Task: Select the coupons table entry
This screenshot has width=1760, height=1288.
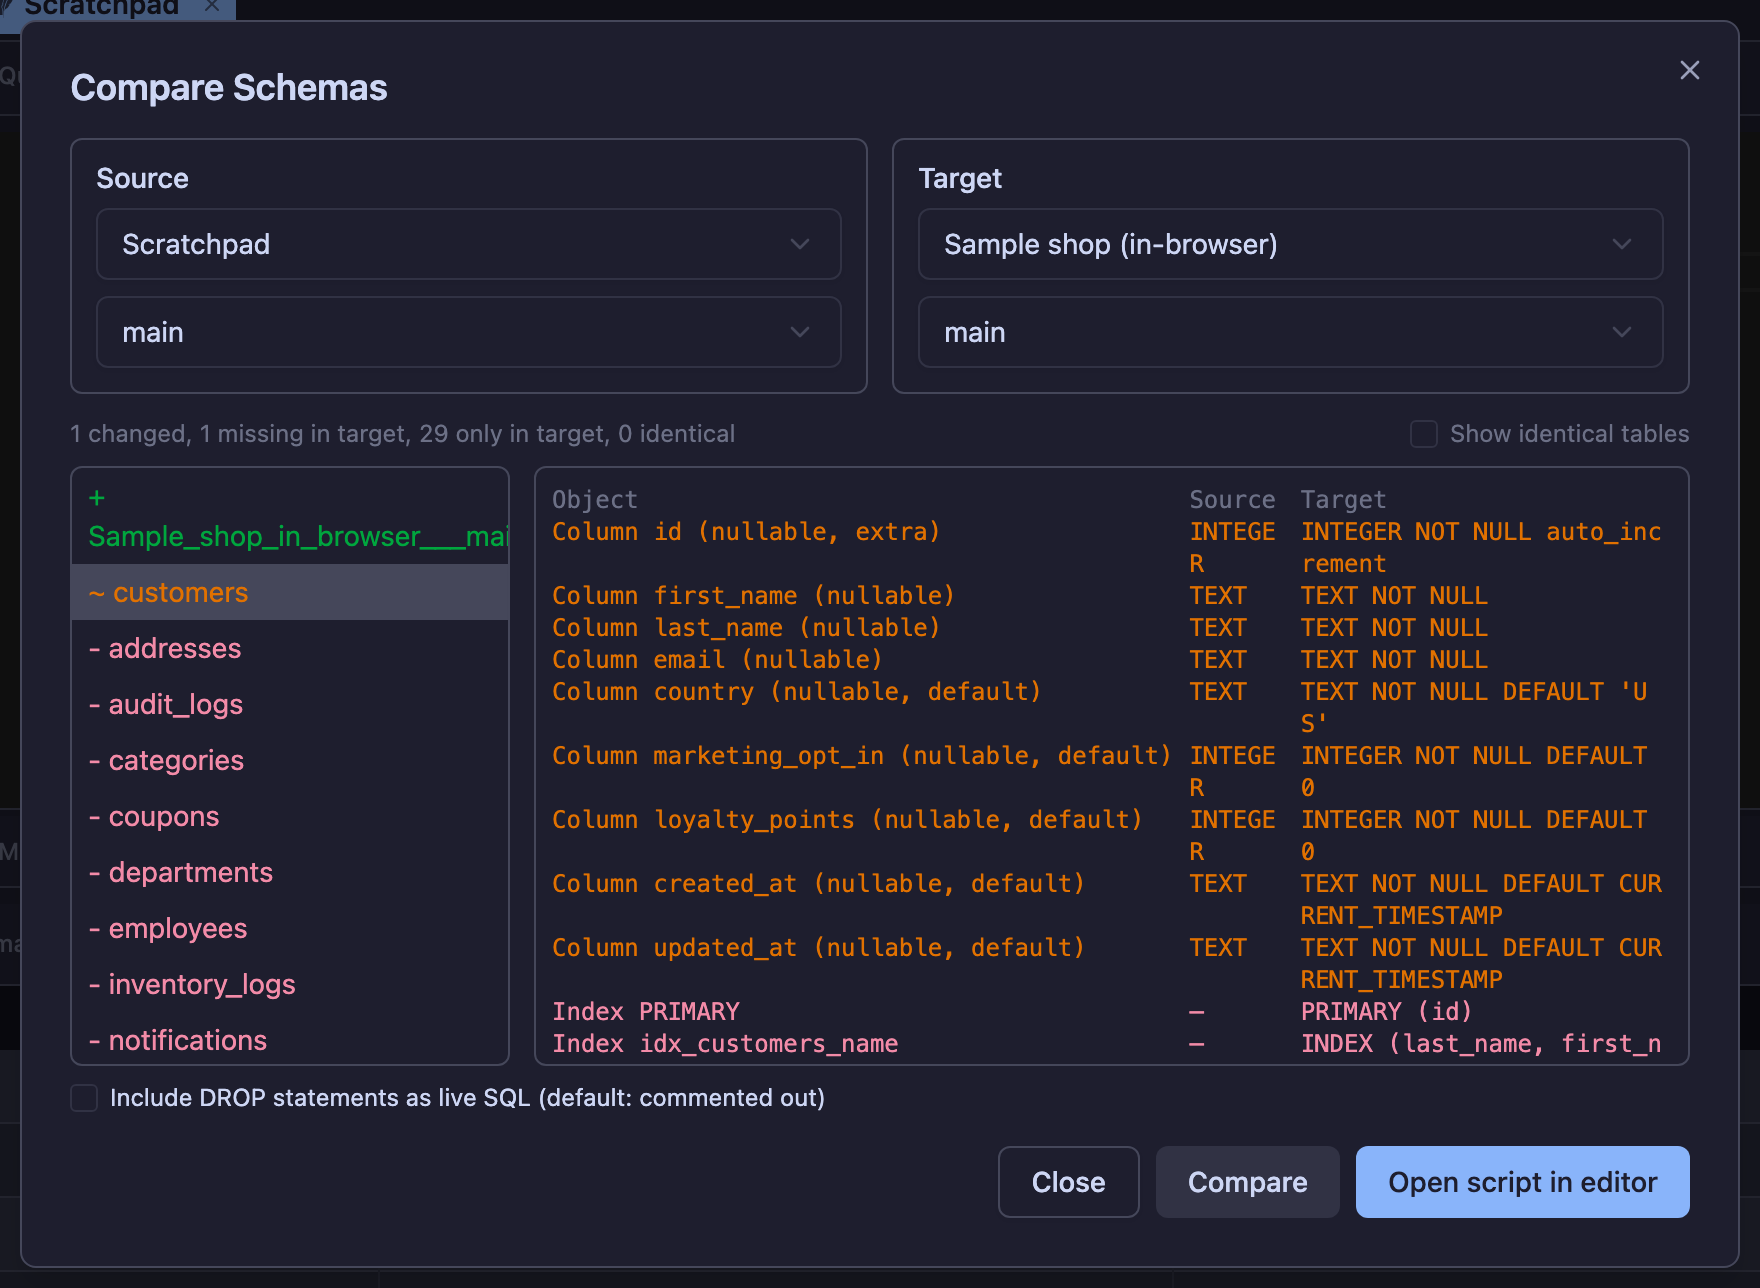Action: click(x=290, y=816)
